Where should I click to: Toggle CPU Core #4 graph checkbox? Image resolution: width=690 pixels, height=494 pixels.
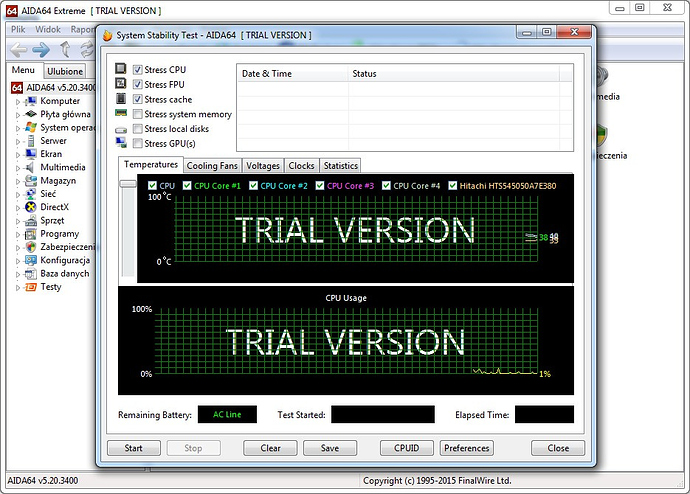pos(386,186)
